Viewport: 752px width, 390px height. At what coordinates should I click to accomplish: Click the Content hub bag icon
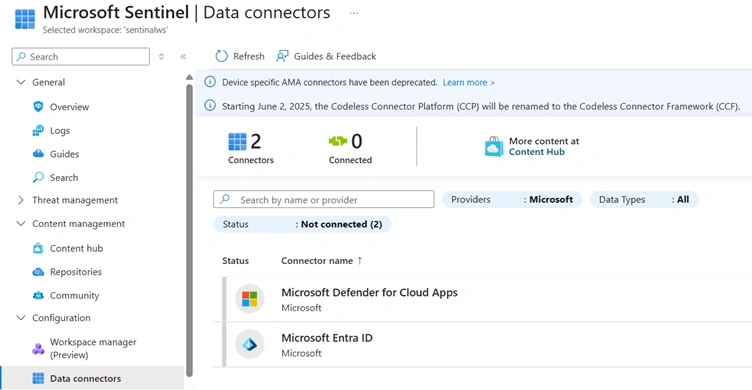point(38,248)
